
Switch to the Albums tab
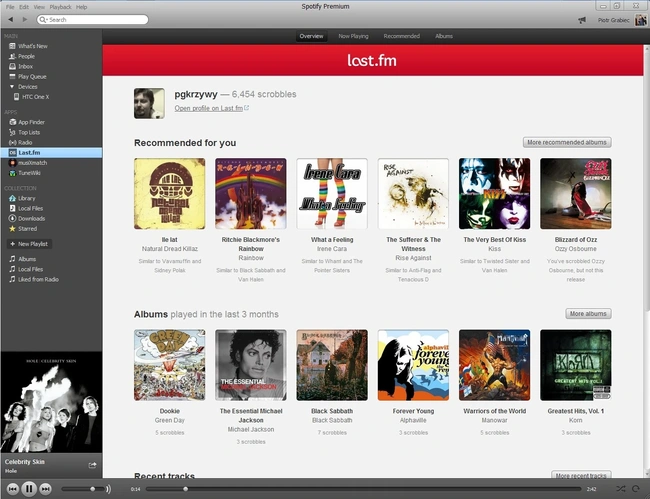[444, 36]
